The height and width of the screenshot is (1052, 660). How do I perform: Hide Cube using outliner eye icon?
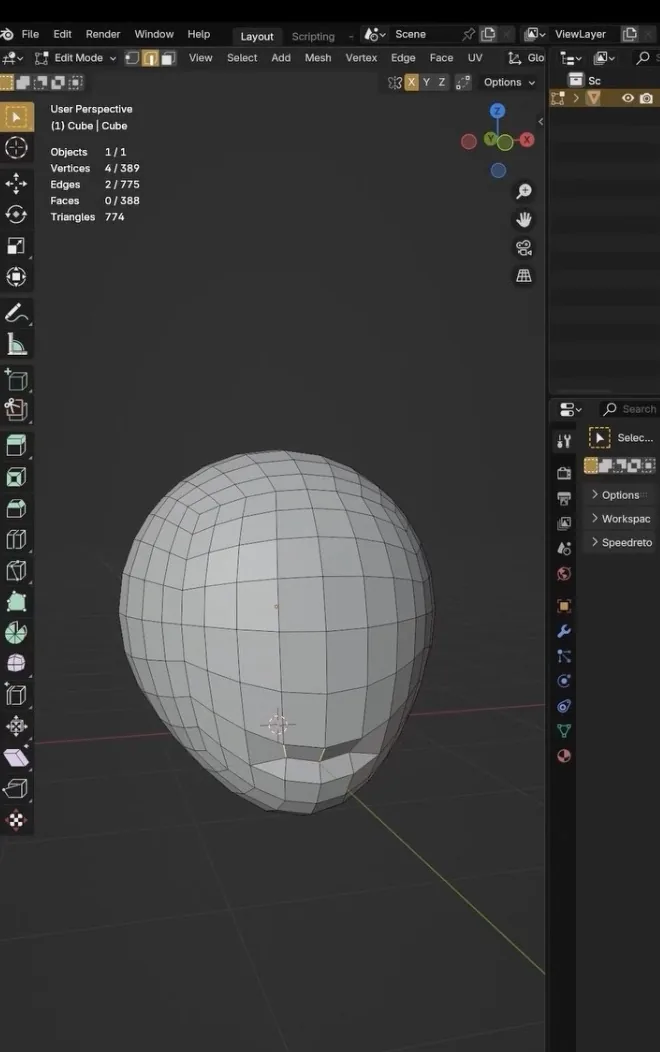[628, 98]
